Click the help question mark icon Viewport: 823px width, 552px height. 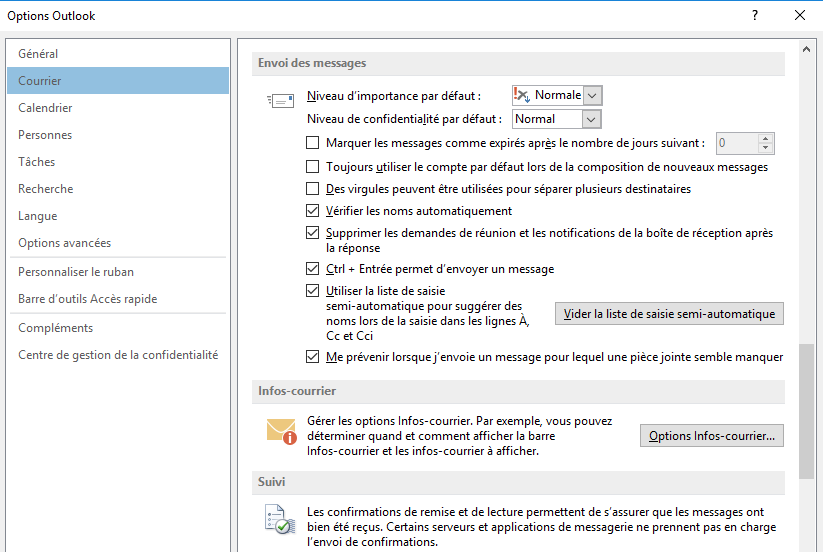[755, 15]
